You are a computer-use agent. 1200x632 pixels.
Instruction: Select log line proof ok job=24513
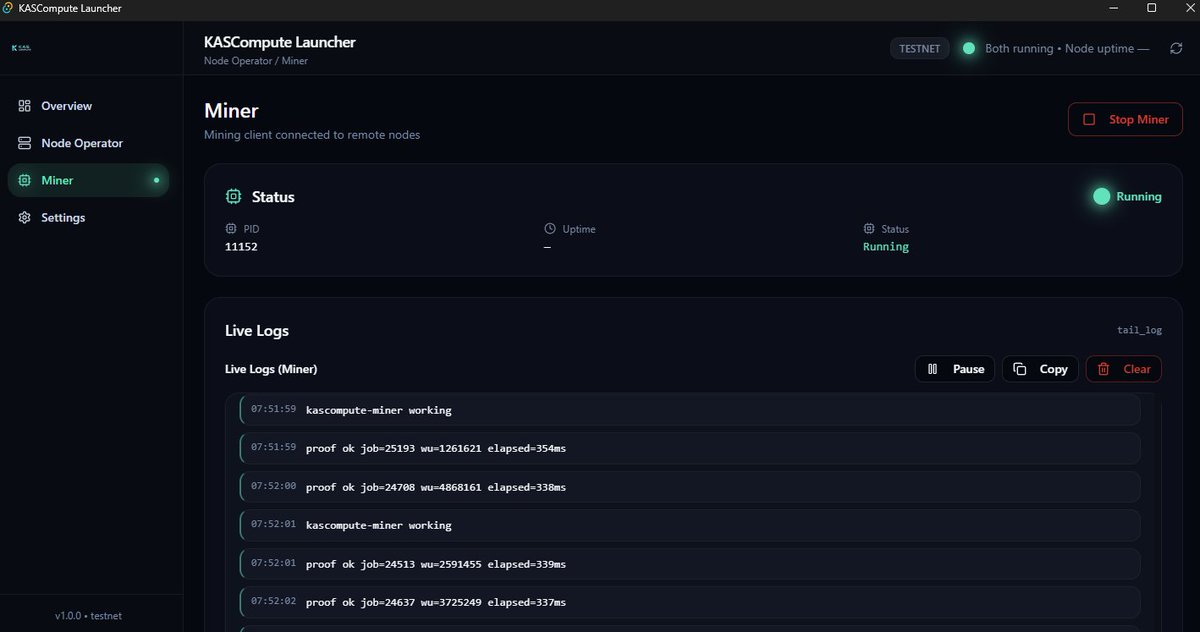(690, 564)
